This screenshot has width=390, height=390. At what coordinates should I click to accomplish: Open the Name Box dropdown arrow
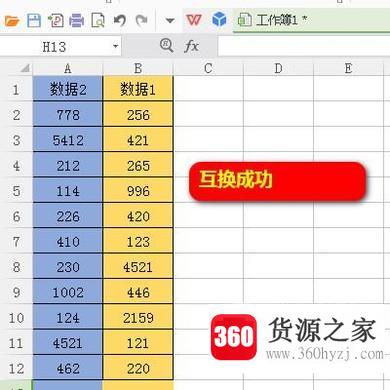[x=116, y=46]
